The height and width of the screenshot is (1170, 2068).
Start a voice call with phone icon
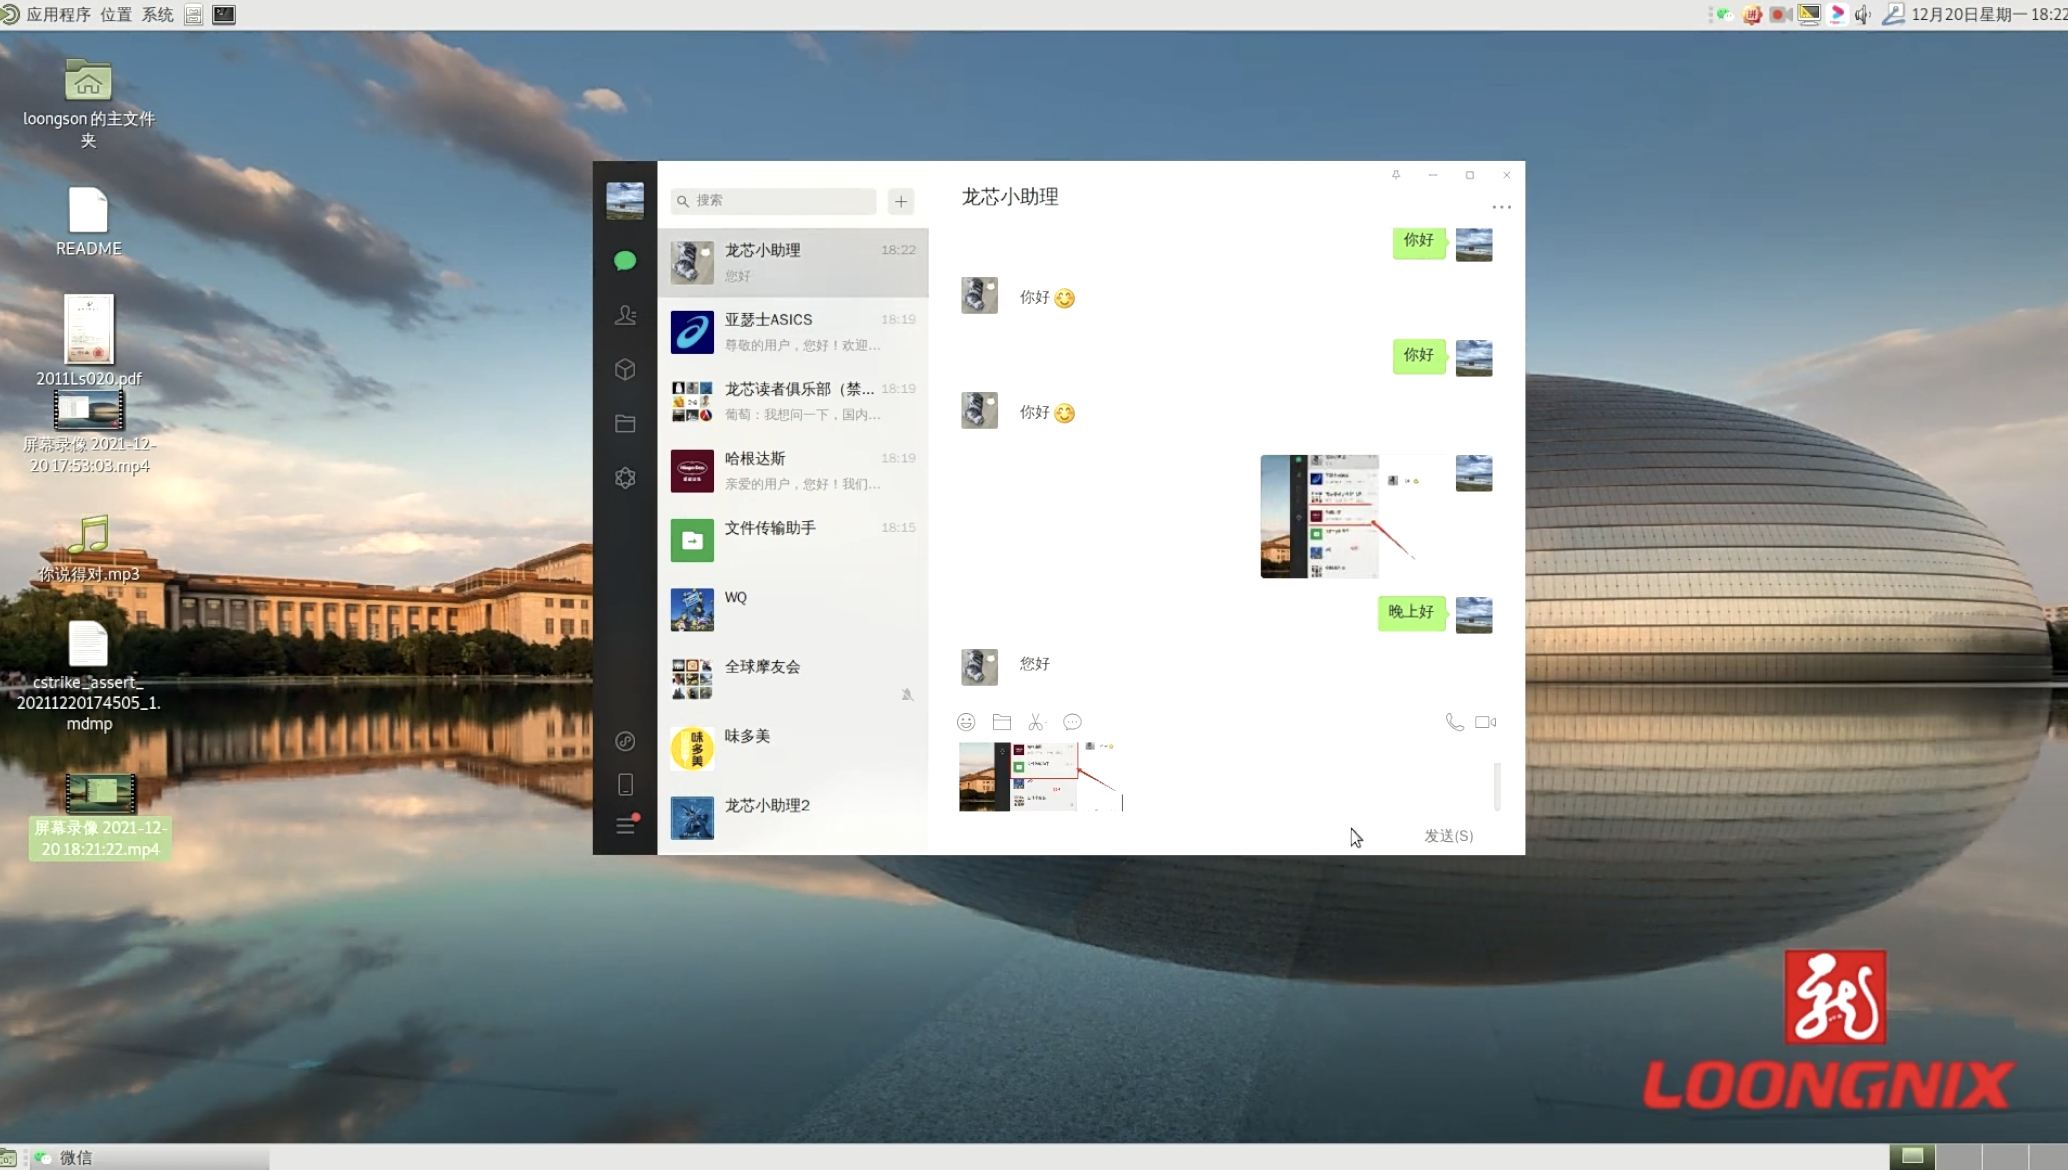point(1454,722)
